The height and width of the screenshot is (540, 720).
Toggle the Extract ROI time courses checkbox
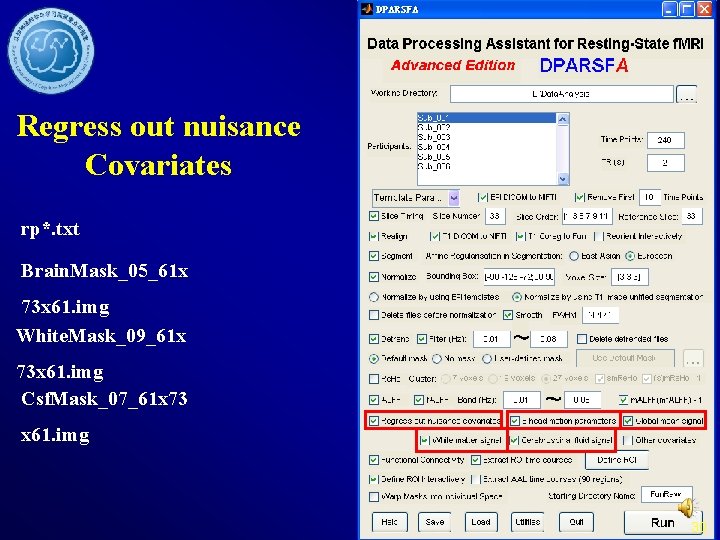click(x=476, y=460)
